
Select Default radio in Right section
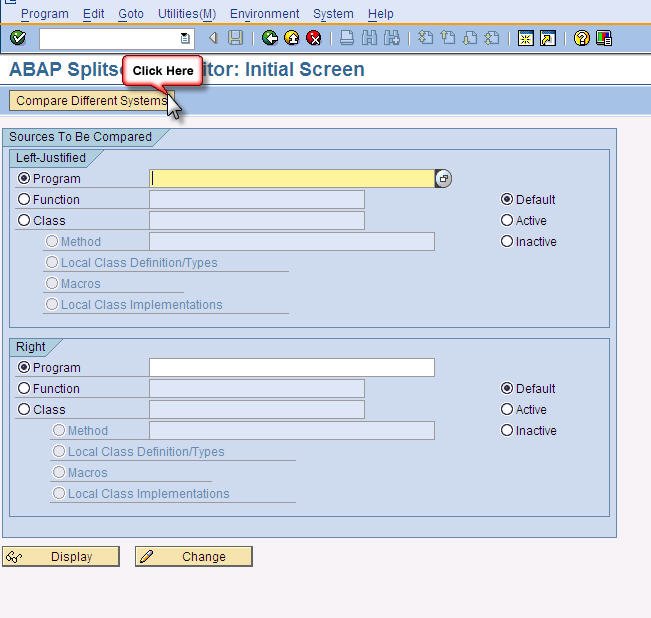pos(507,388)
